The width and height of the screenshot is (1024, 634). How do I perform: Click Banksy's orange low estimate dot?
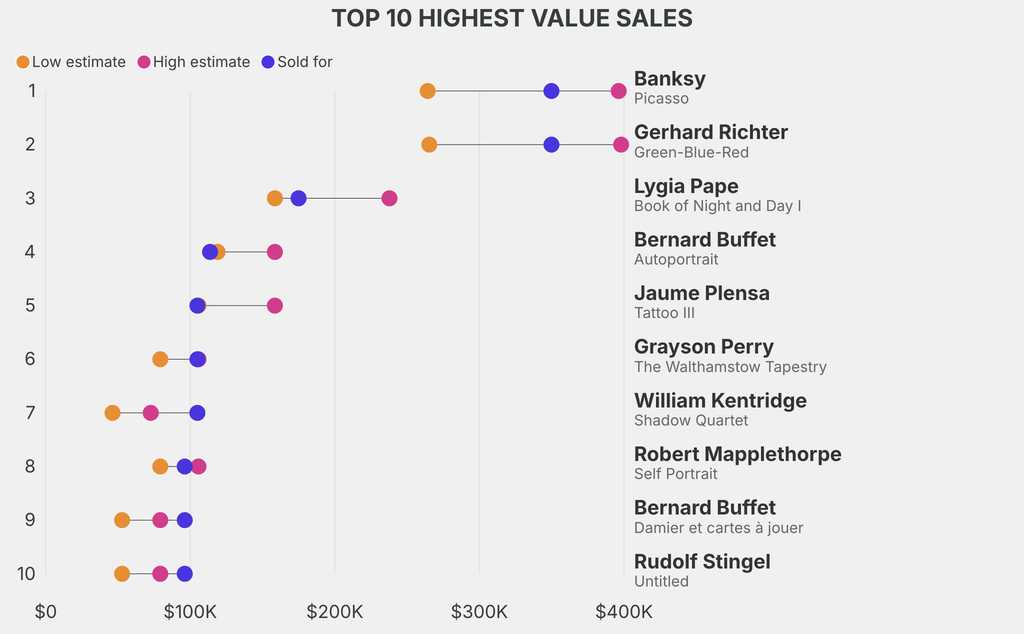point(427,91)
